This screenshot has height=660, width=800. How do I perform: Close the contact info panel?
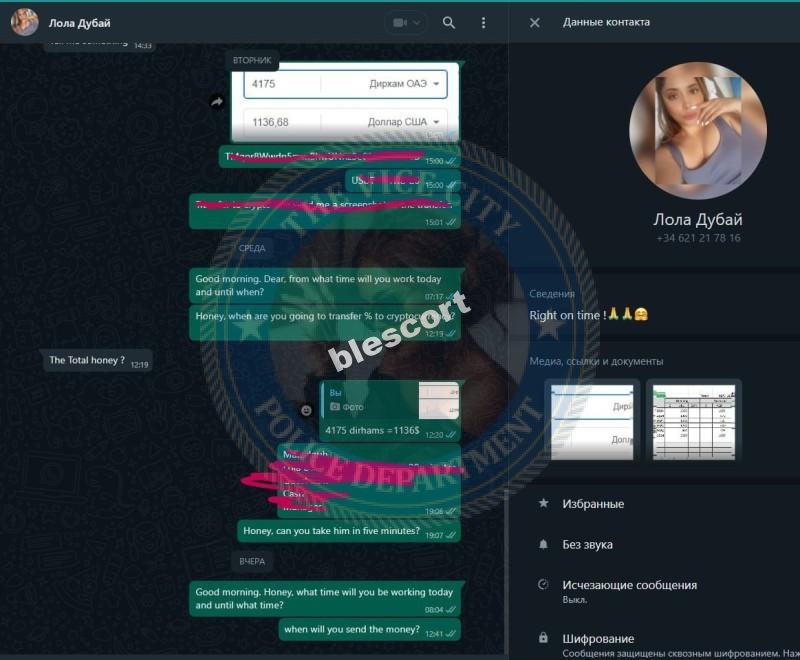pos(534,22)
